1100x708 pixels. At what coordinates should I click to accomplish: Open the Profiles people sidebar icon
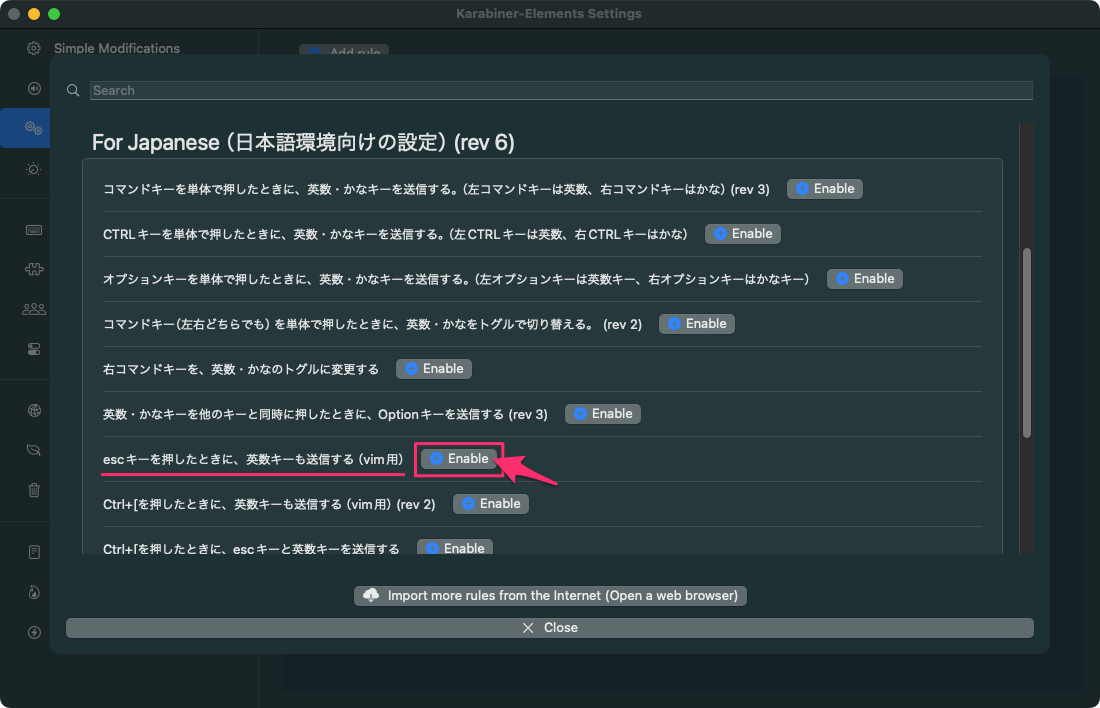pyautogui.click(x=34, y=309)
